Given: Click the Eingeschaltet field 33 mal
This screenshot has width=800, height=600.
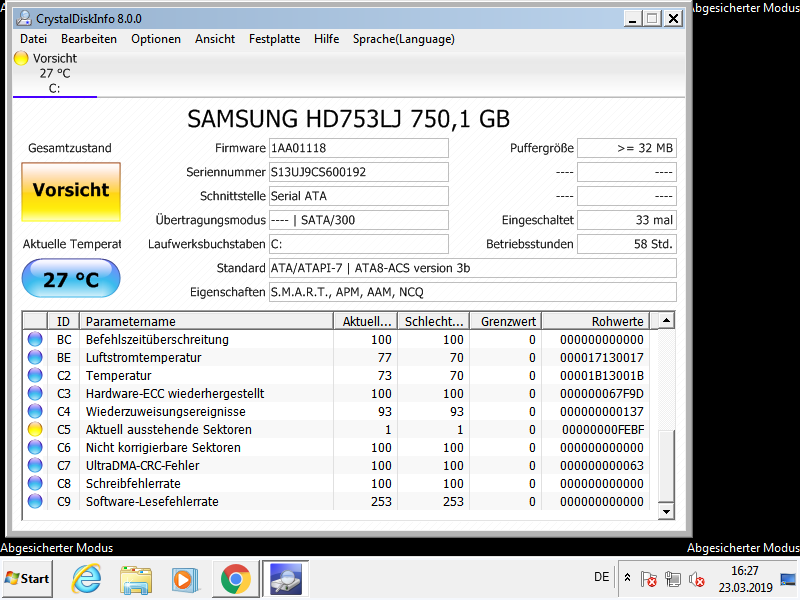Looking at the screenshot, I should pyautogui.click(x=627, y=220).
